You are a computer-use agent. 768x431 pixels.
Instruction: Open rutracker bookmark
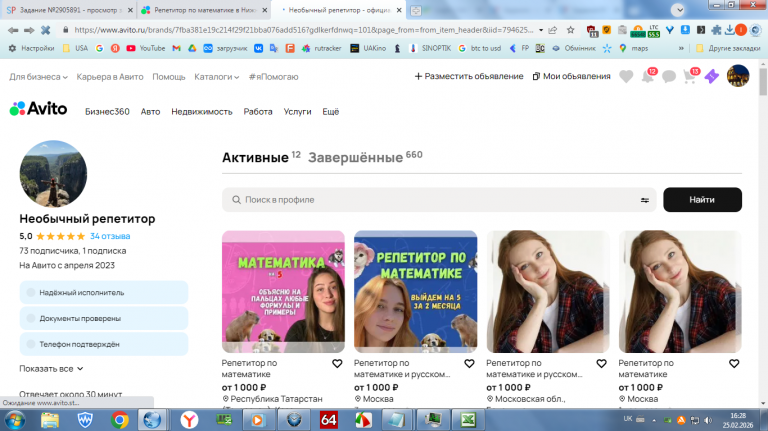(321, 48)
